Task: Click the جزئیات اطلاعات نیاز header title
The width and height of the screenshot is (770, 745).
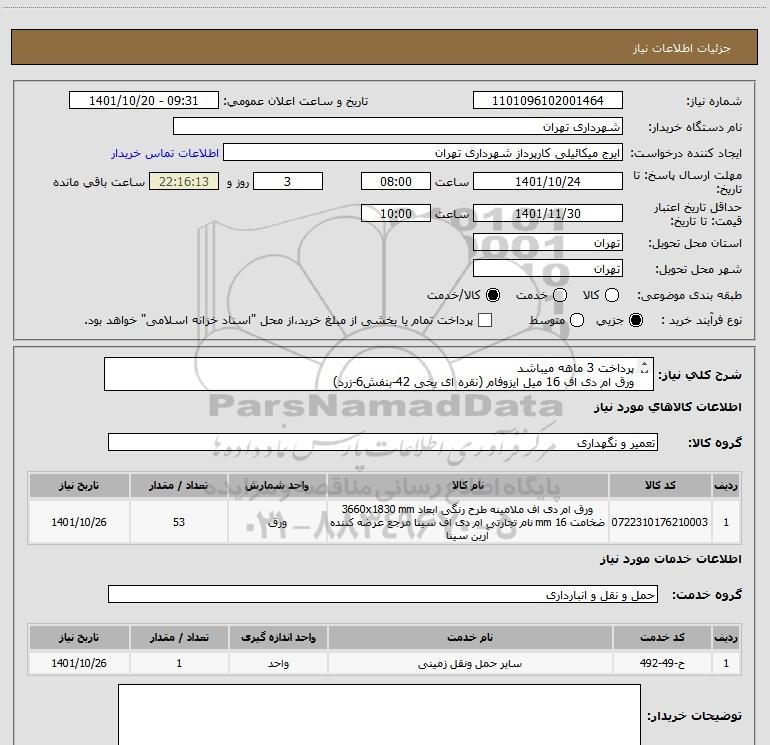Action: (682, 48)
